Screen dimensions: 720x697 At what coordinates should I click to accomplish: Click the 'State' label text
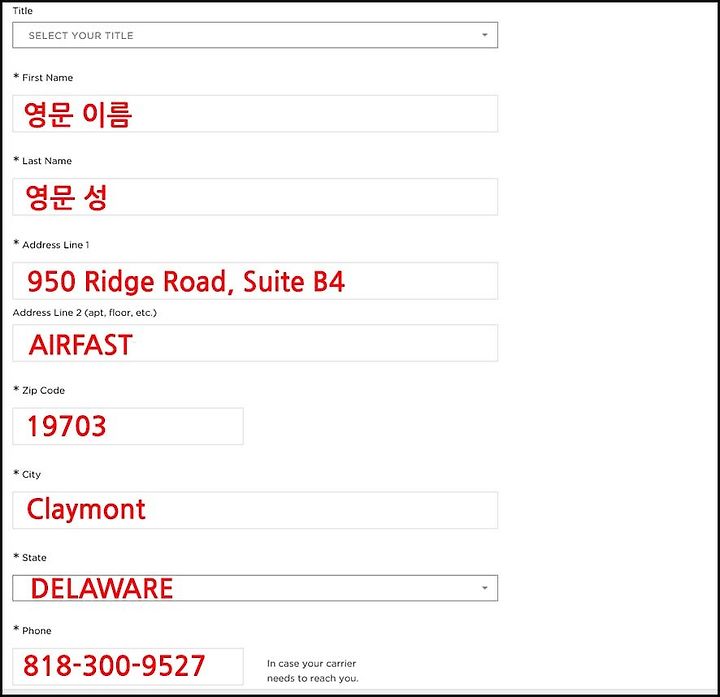(x=34, y=557)
